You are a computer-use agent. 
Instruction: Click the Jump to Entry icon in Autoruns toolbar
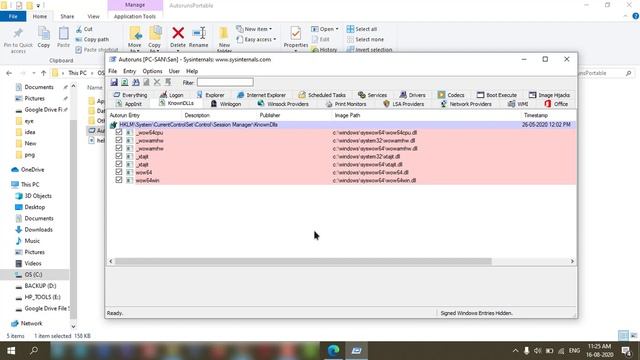click(x=168, y=82)
